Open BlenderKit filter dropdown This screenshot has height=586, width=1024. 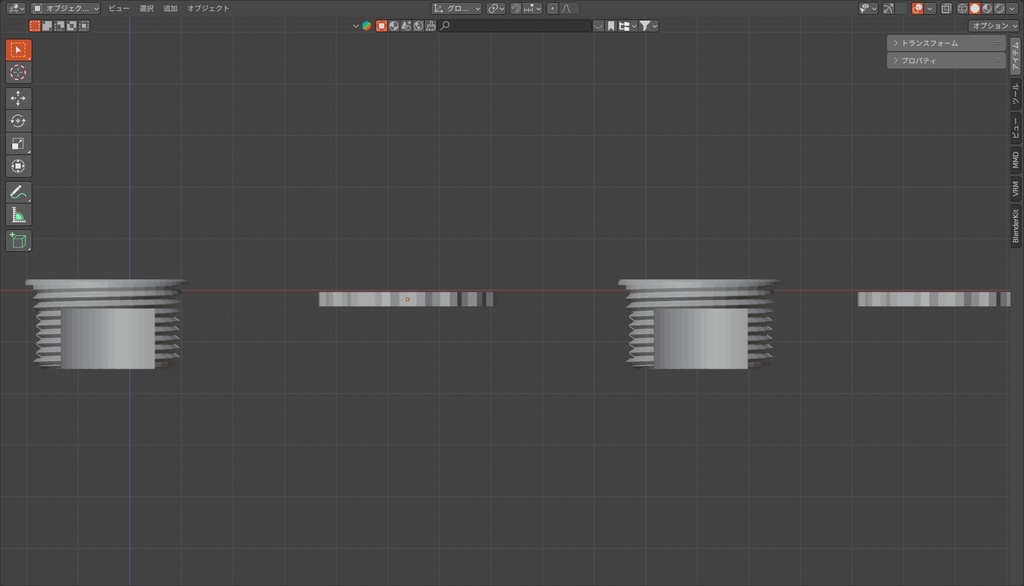(648, 25)
